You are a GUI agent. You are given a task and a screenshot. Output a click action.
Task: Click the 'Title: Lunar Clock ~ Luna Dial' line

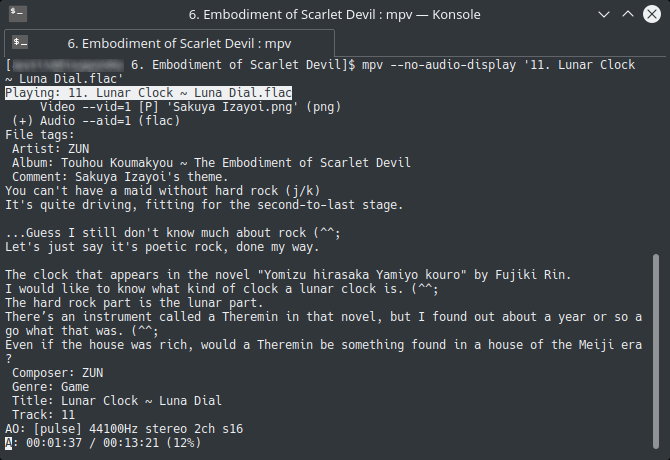pos(117,401)
